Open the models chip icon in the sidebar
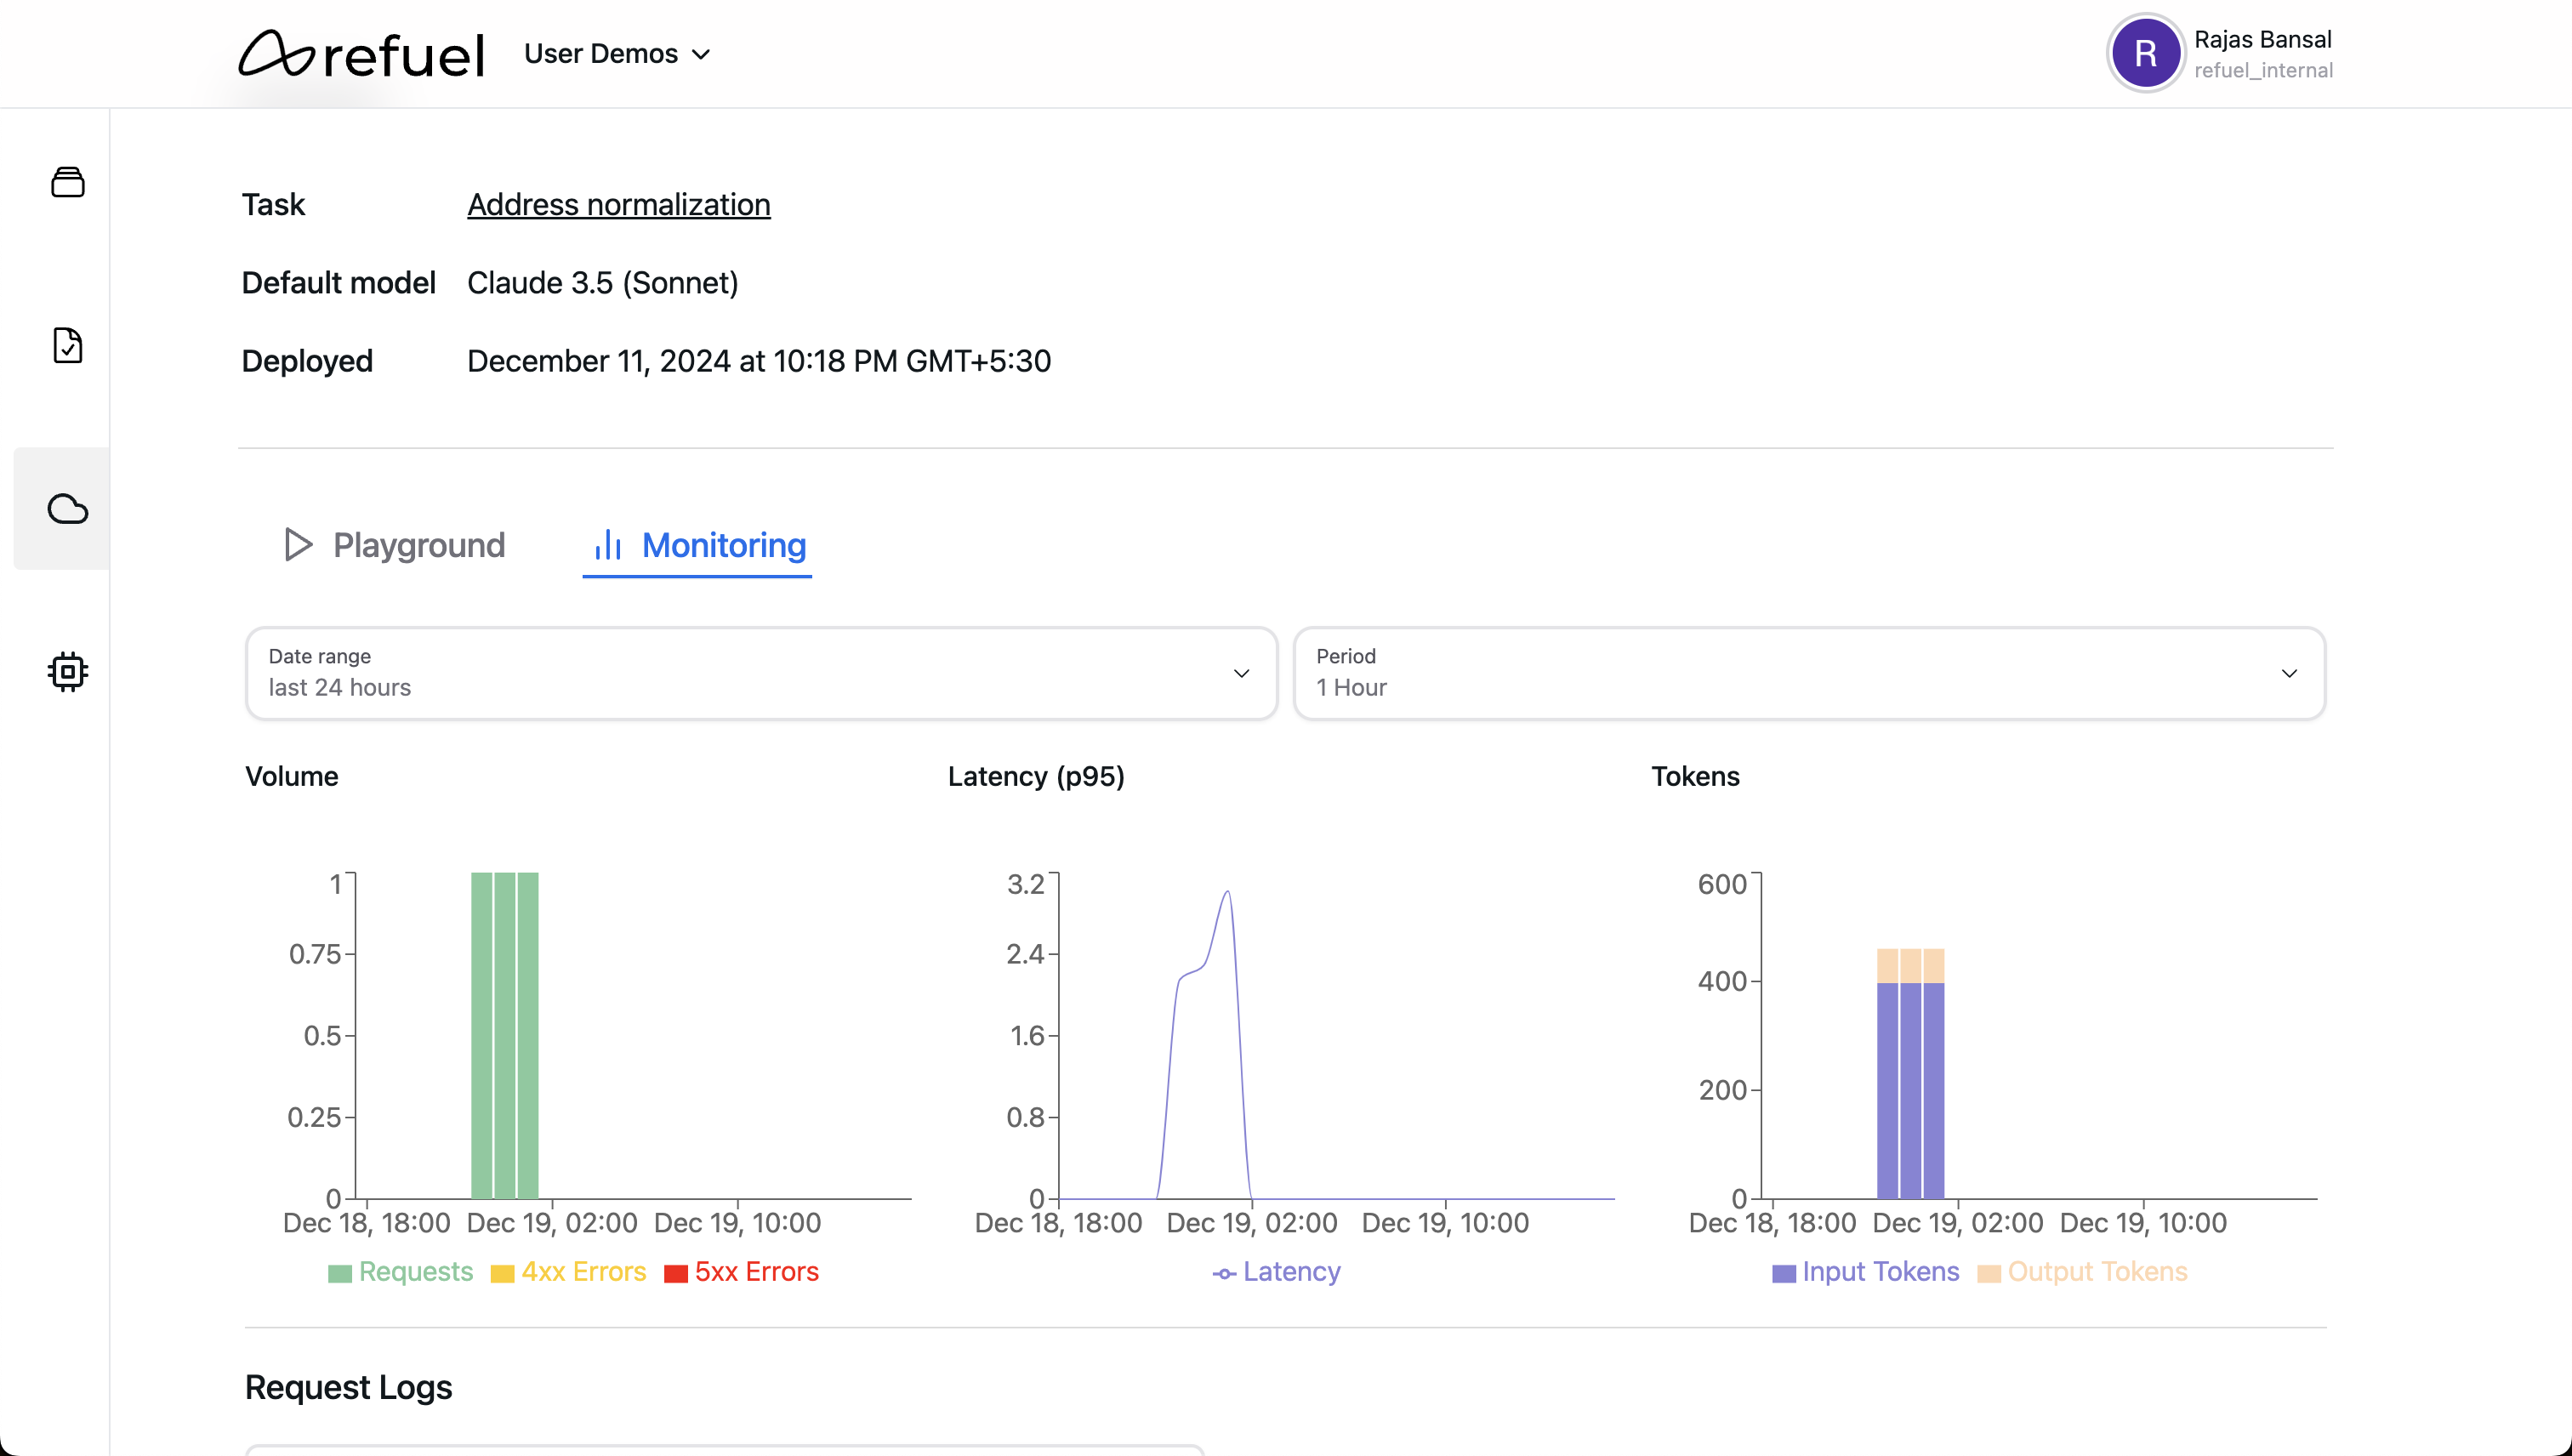The image size is (2572, 1456). pyautogui.click(x=67, y=672)
